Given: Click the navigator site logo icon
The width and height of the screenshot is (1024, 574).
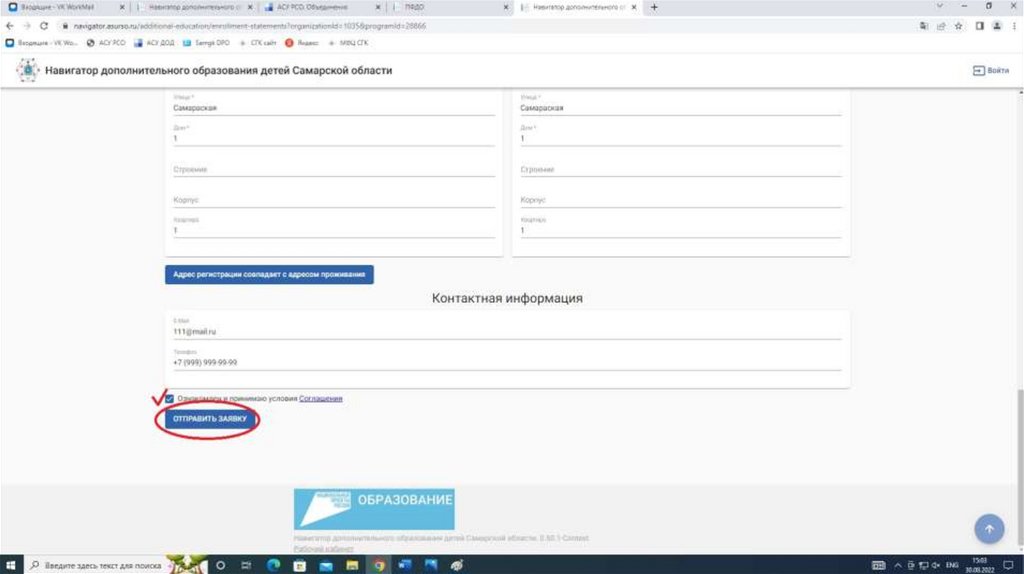Looking at the screenshot, I should (x=27, y=70).
